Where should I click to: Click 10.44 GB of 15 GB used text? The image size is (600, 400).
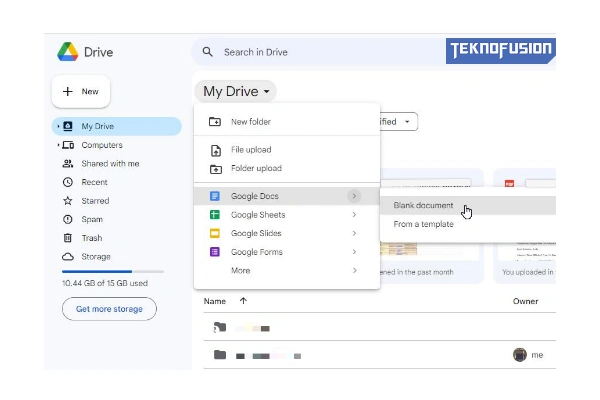pos(105,283)
